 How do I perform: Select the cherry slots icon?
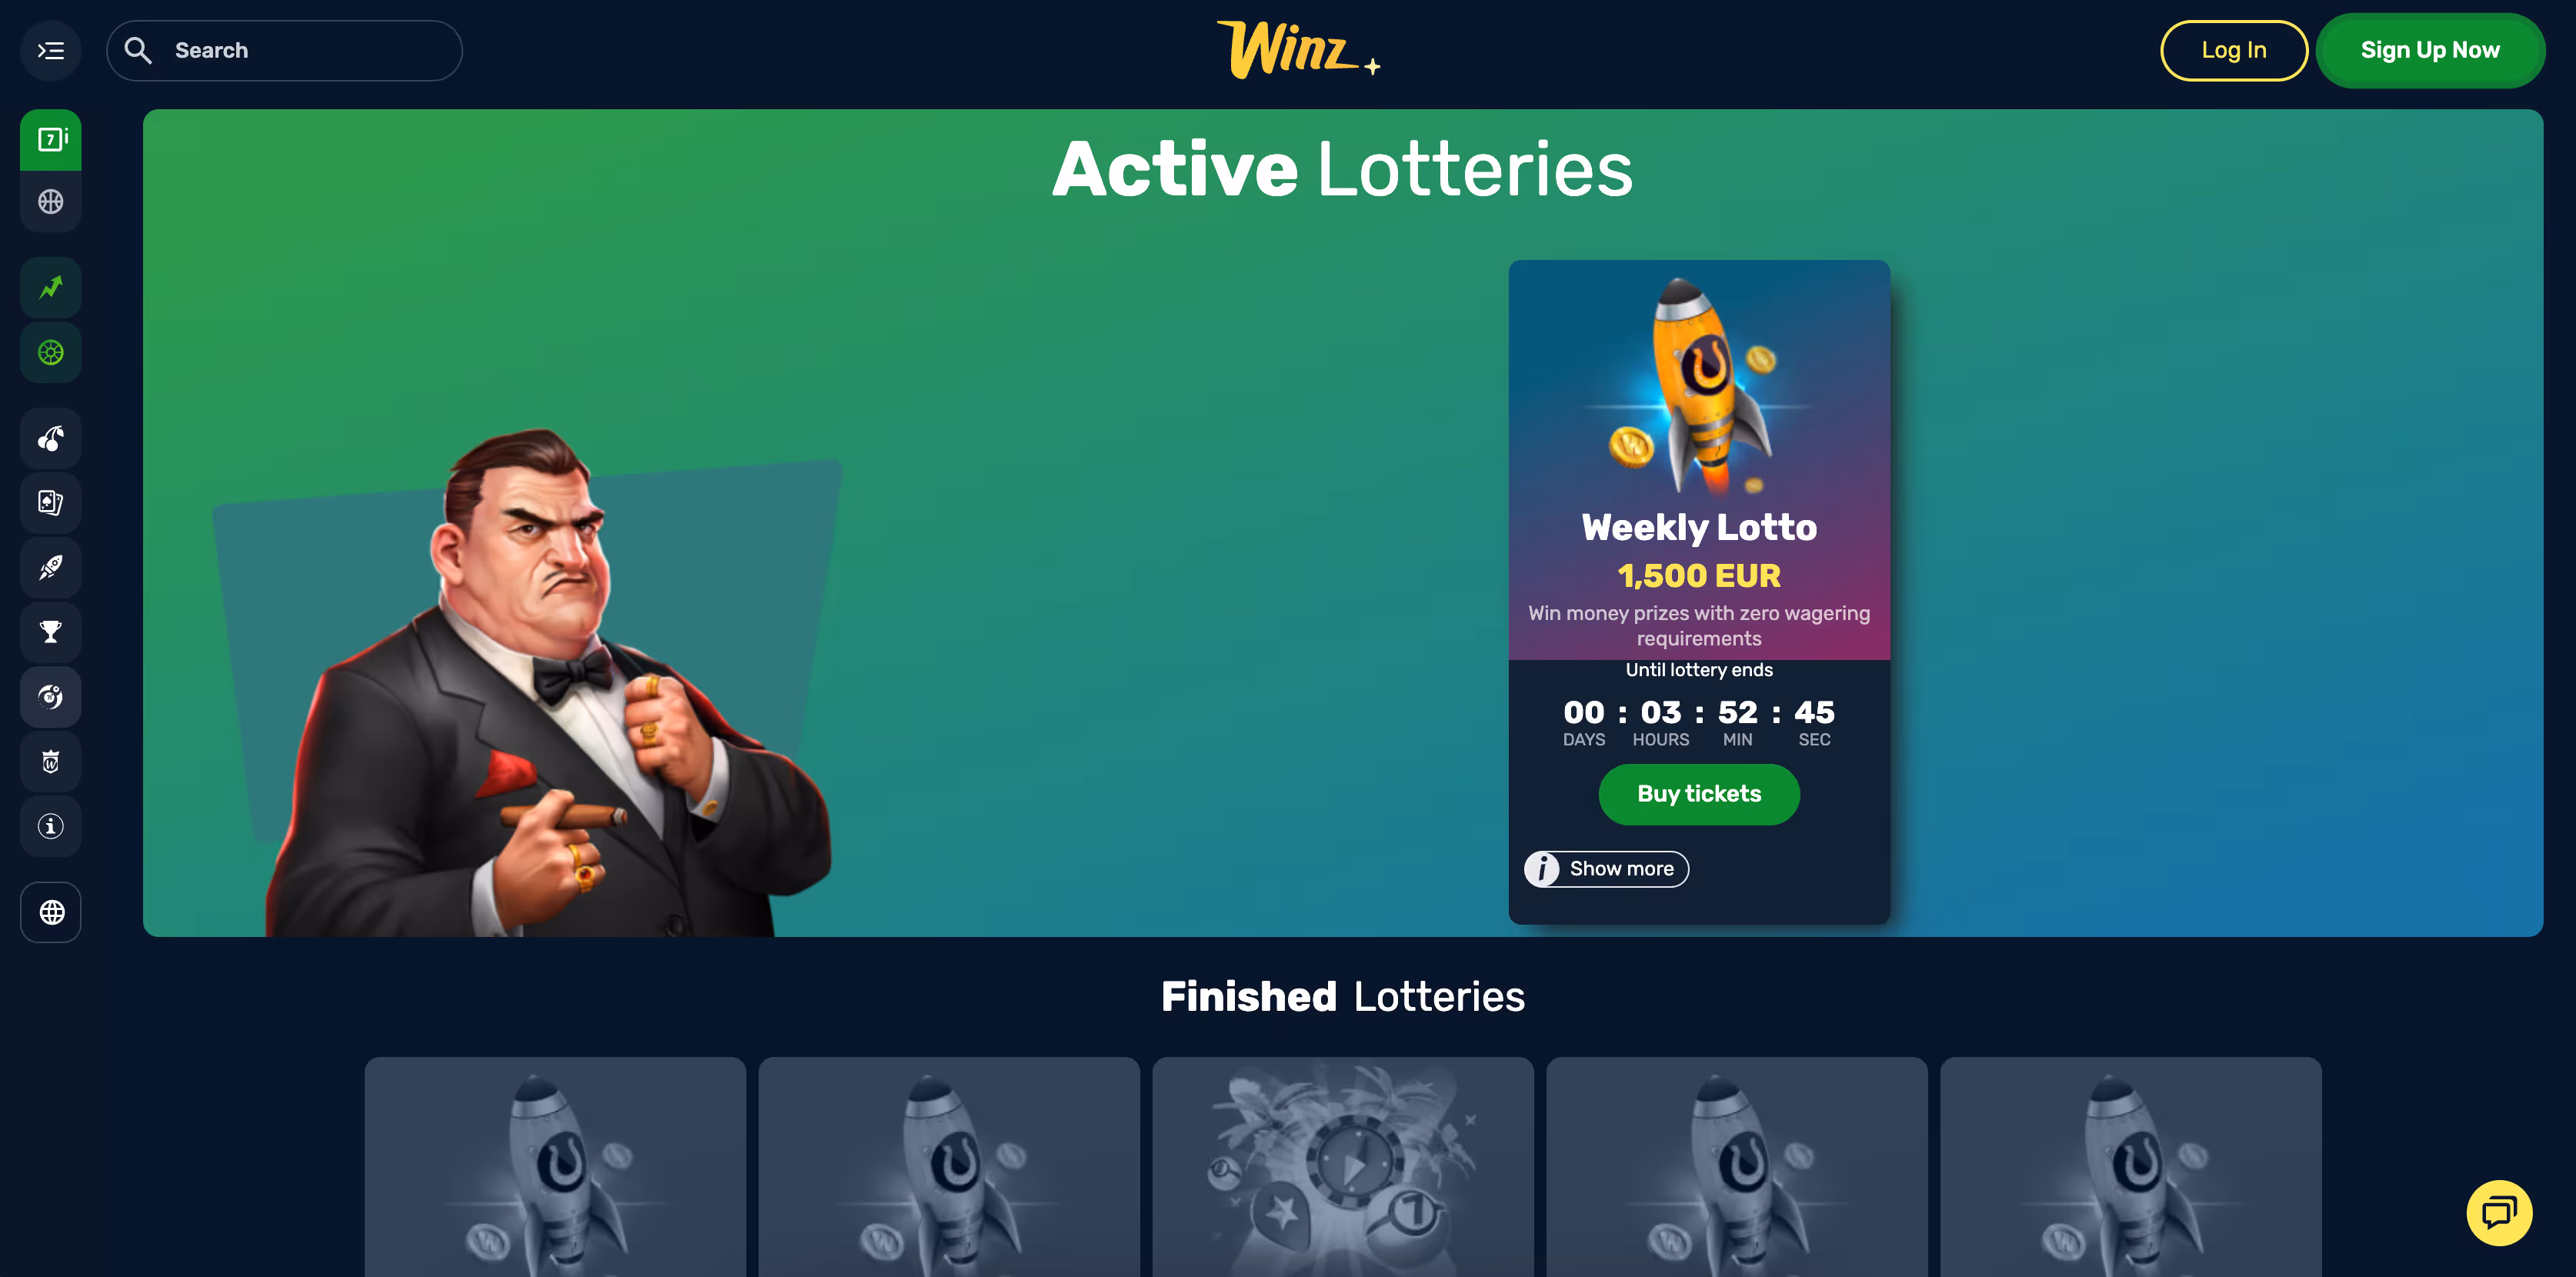click(x=51, y=438)
